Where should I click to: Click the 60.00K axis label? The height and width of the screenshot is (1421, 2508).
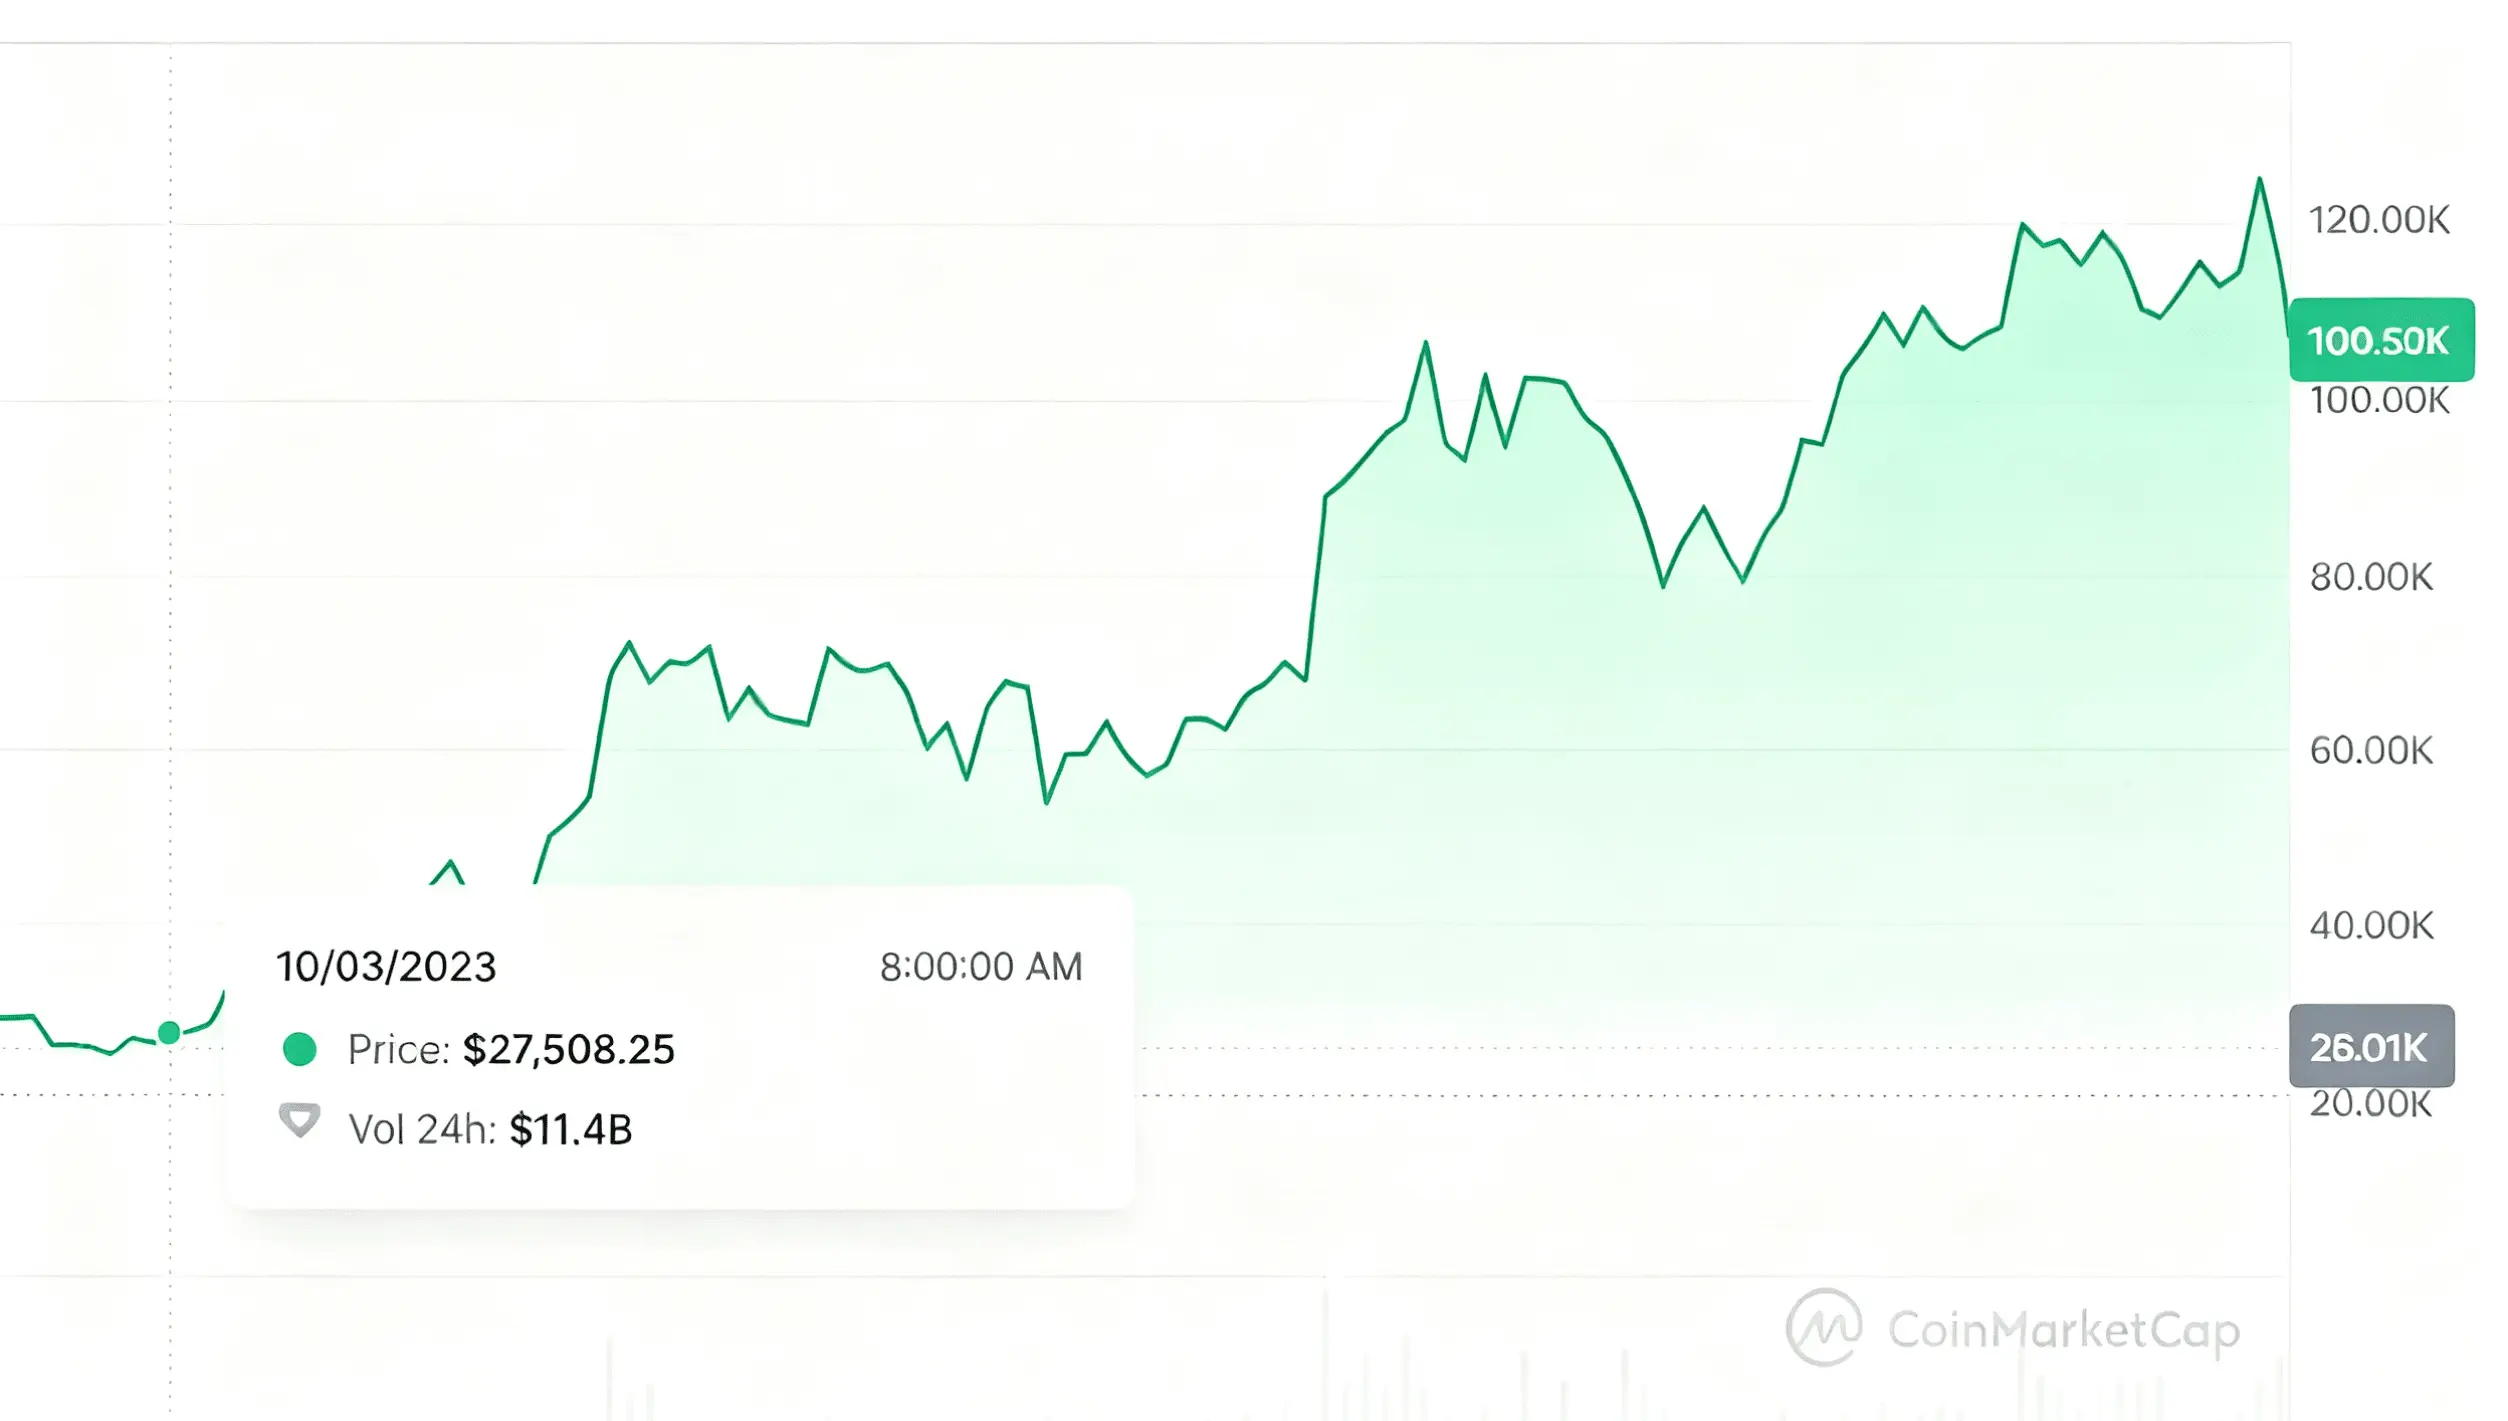(x=2371, y=751)
